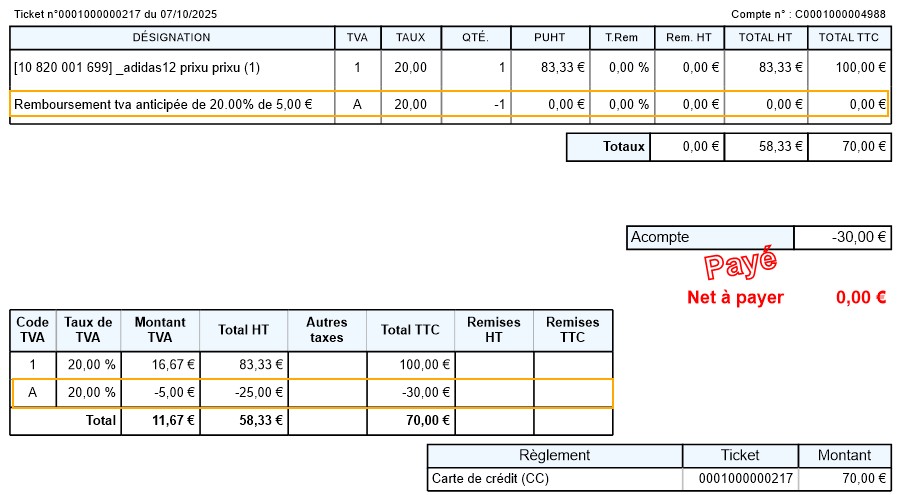
Task: Click ticket number 0001000000217 in payment table
Action: pyautogui.click(x=740, y=479)
